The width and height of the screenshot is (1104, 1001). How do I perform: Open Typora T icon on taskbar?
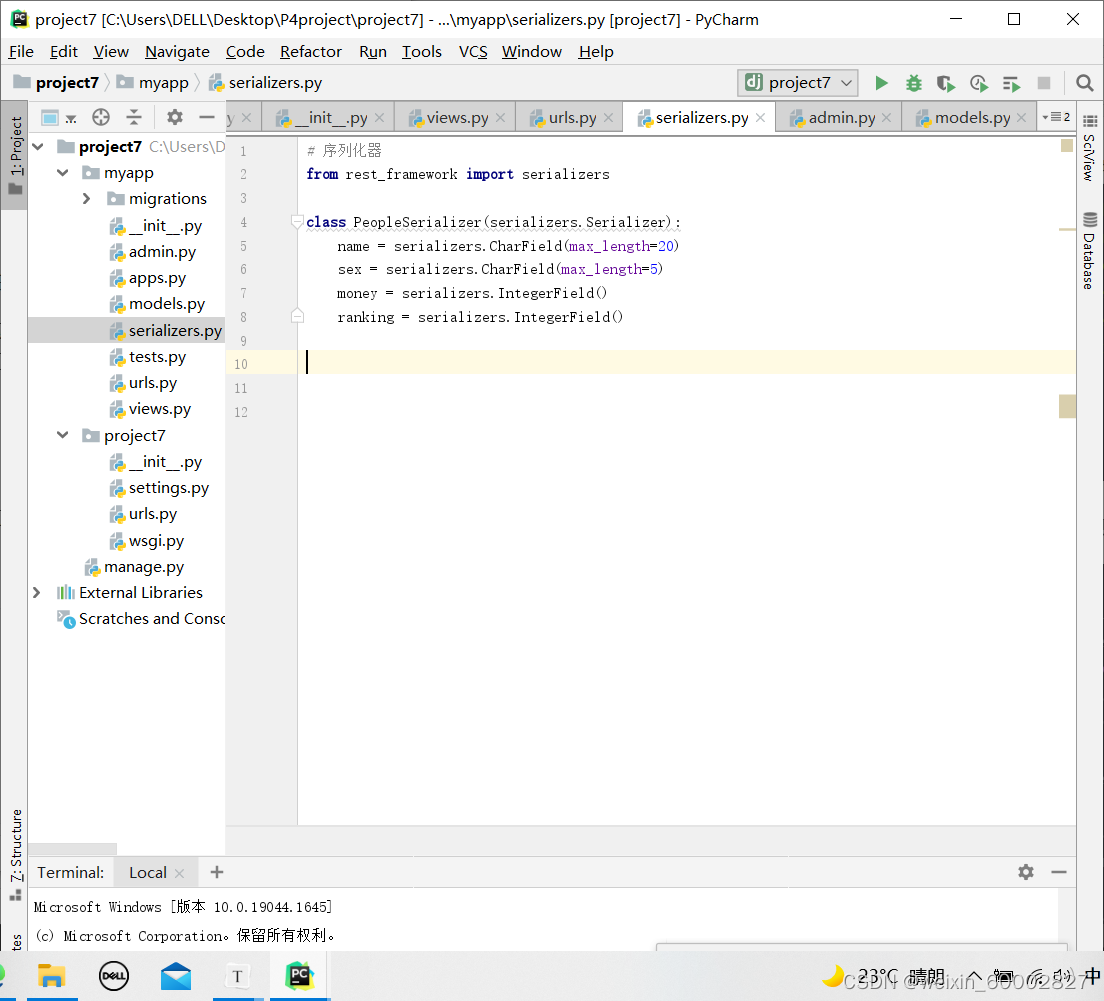coord(237,976)
